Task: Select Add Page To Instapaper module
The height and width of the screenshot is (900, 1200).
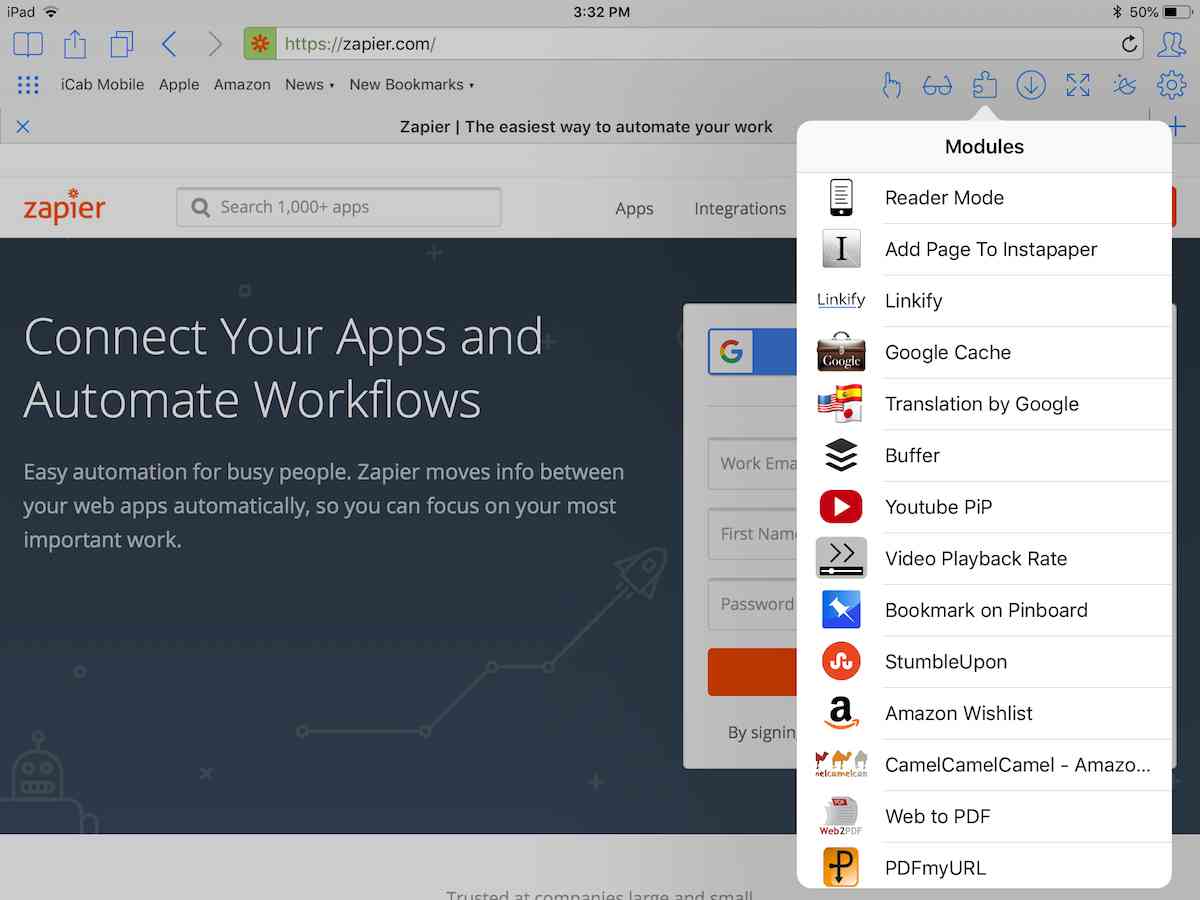Action: pos(984,249)
